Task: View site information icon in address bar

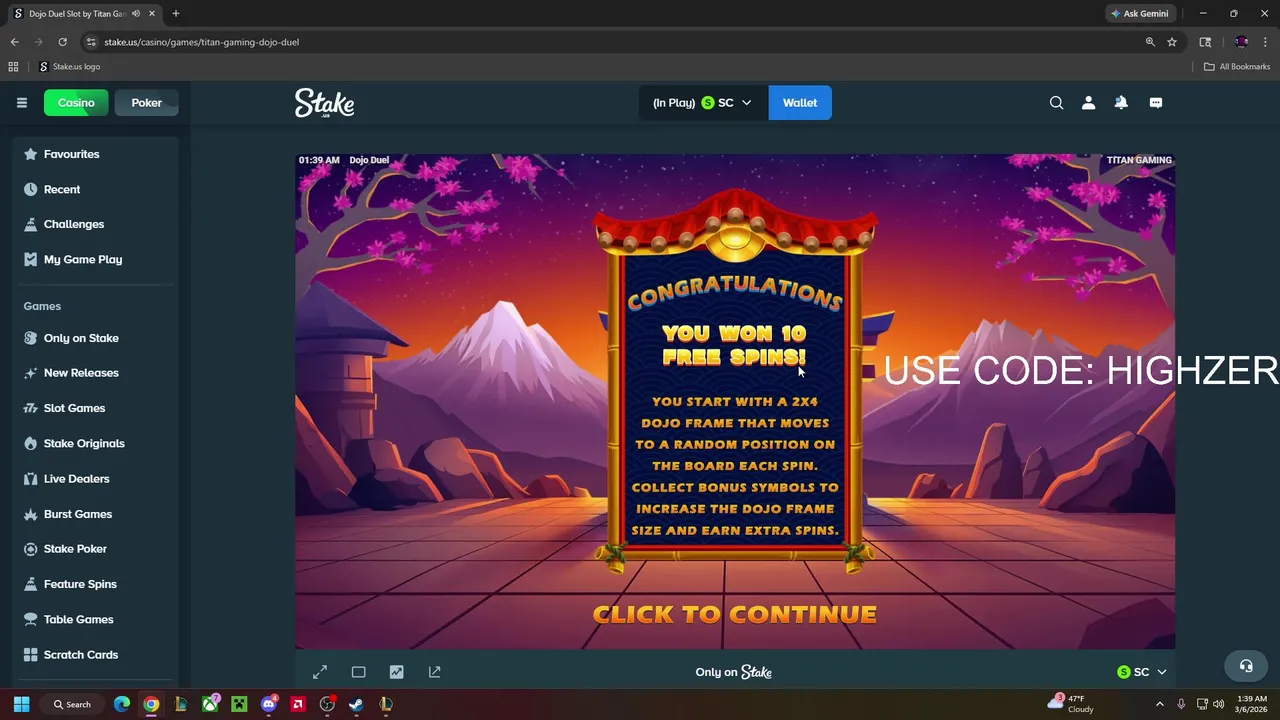Action: (91, 42)
